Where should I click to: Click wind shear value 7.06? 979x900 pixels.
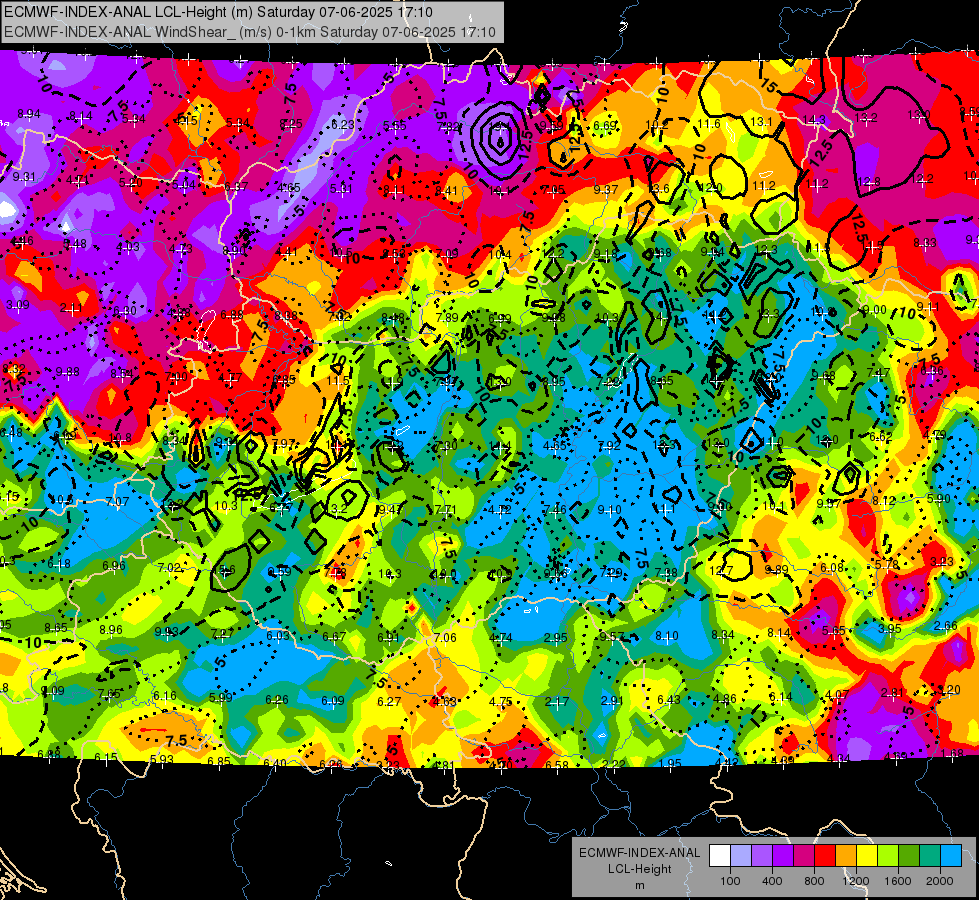pyautogui.click(x=445, y=638)
